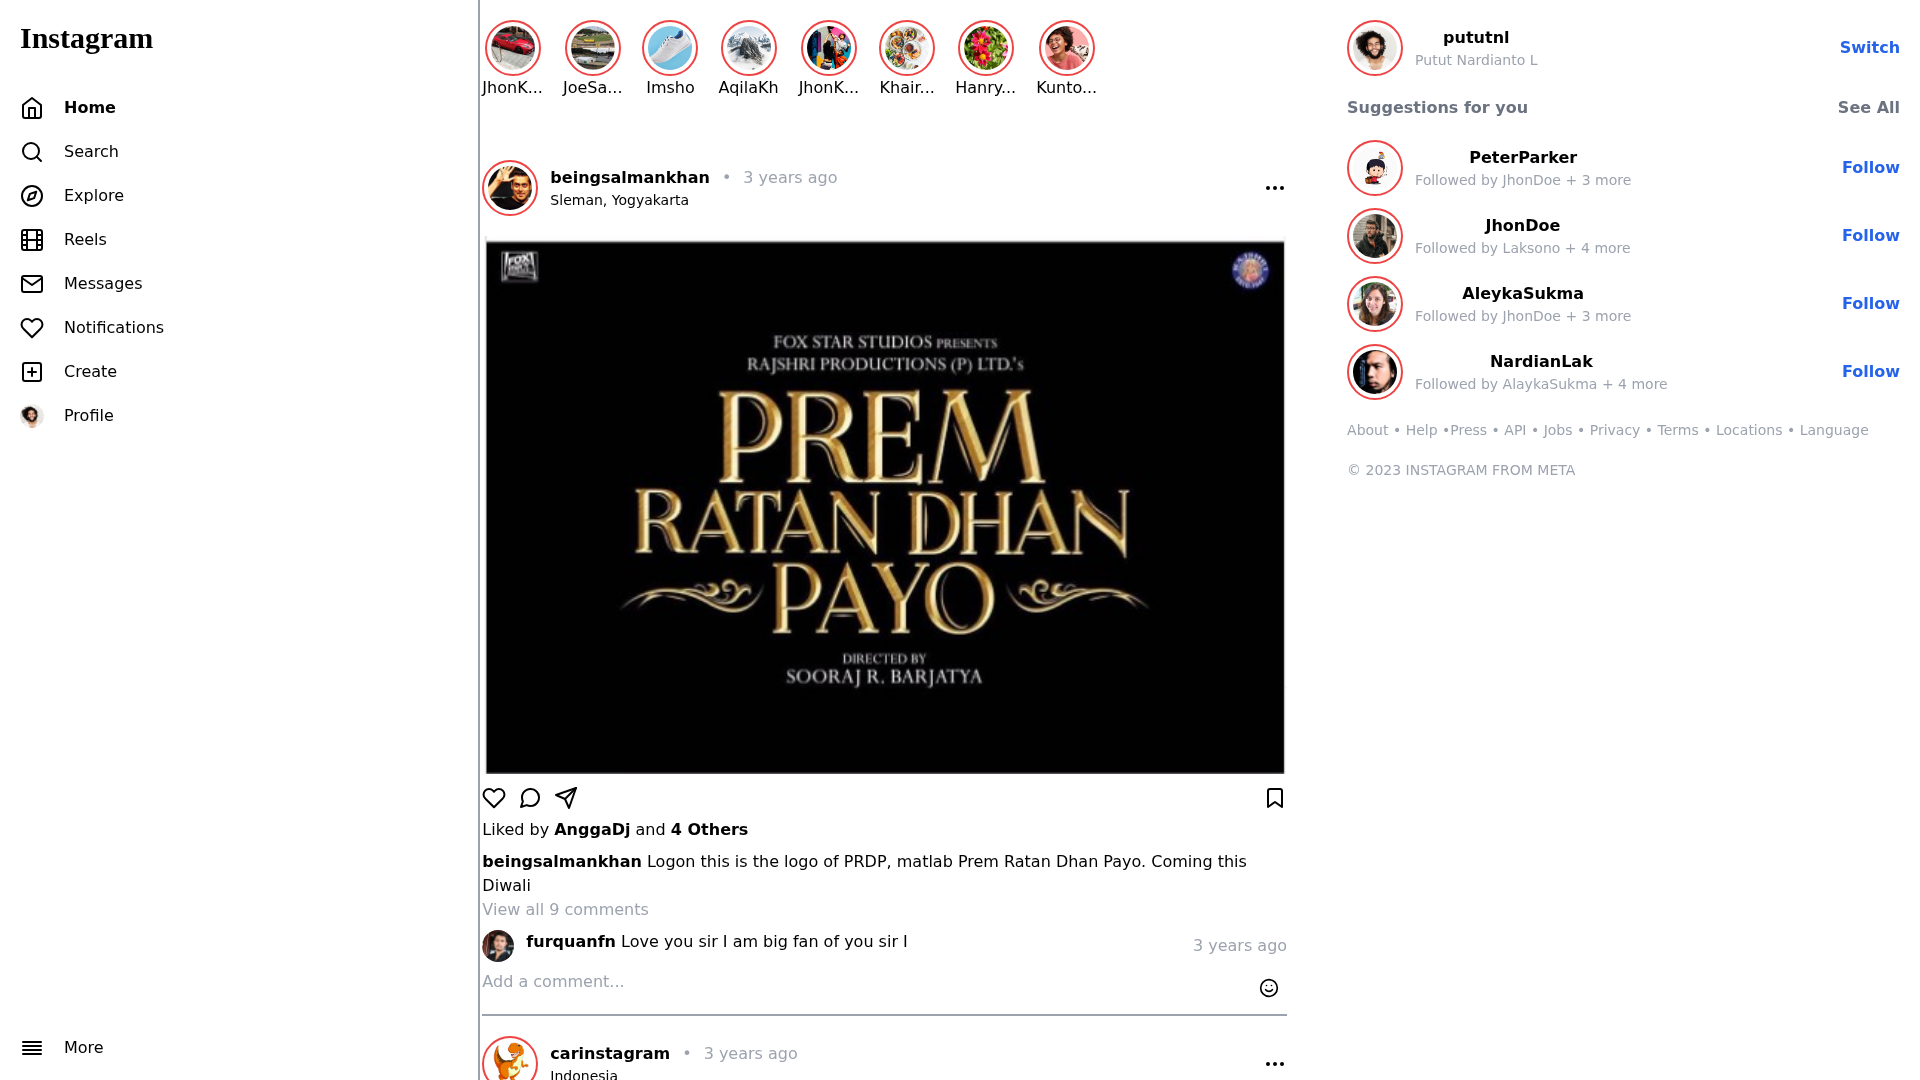Image resolution: width=1920 pixels, height=1080 pixels.
Task: Click the Home house icon in sidebar
Action: tap(32, 108)
